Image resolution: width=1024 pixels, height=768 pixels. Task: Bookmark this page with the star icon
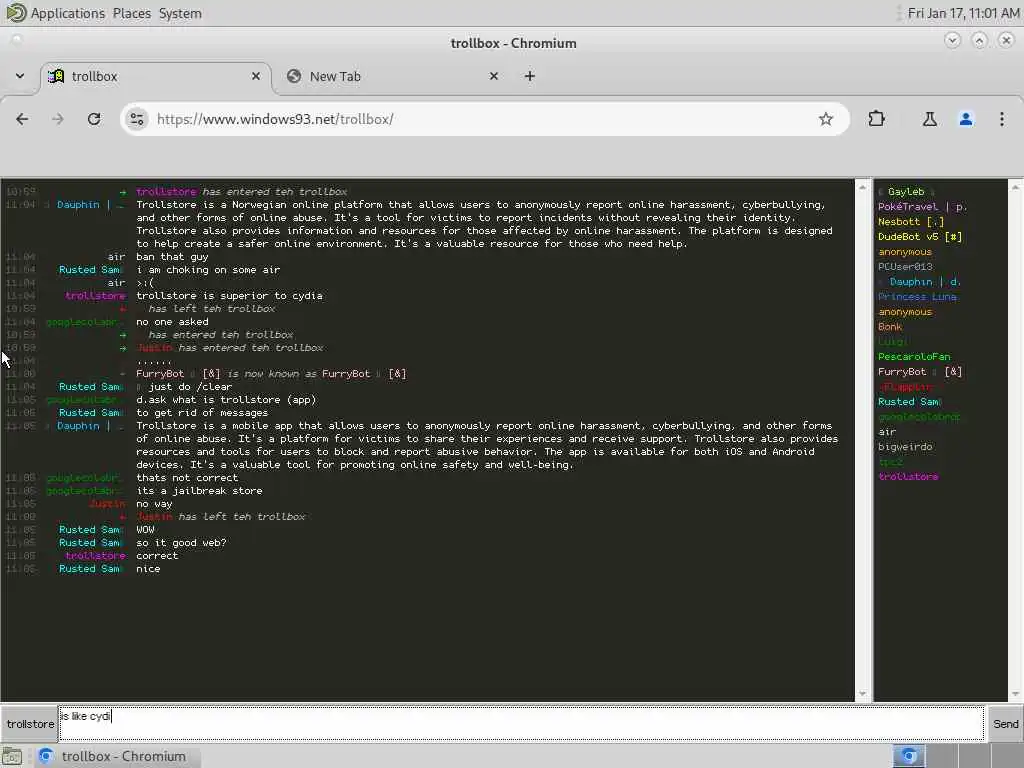click(x=825, y=119)
